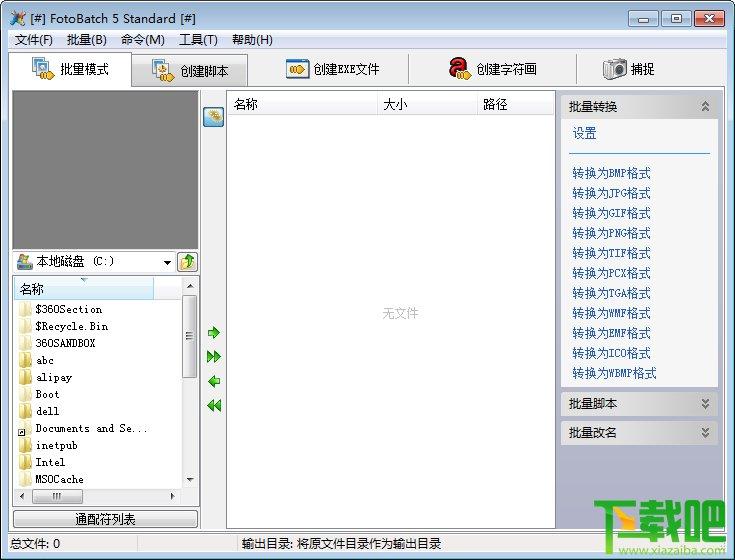Click the Documents and Se... shortcut icon
735x560 pixels.
click(25, 428)
